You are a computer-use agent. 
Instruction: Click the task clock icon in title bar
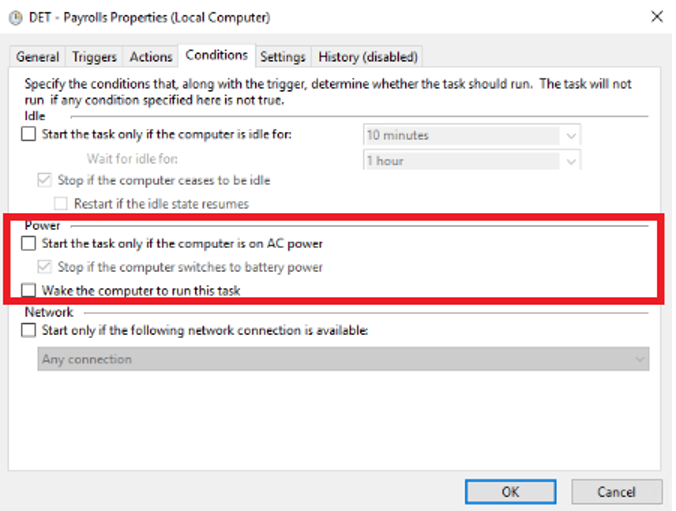[15, 17]
